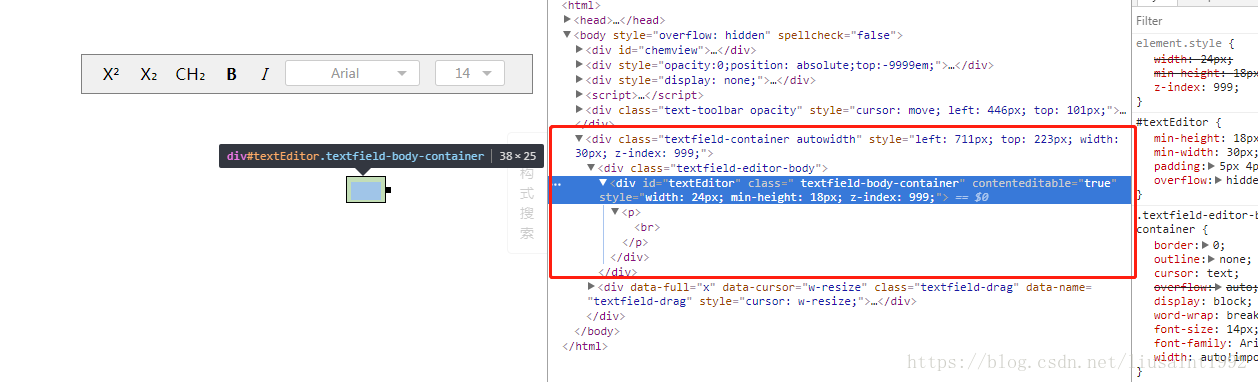Select the html opening tag line

click(581, 6)
